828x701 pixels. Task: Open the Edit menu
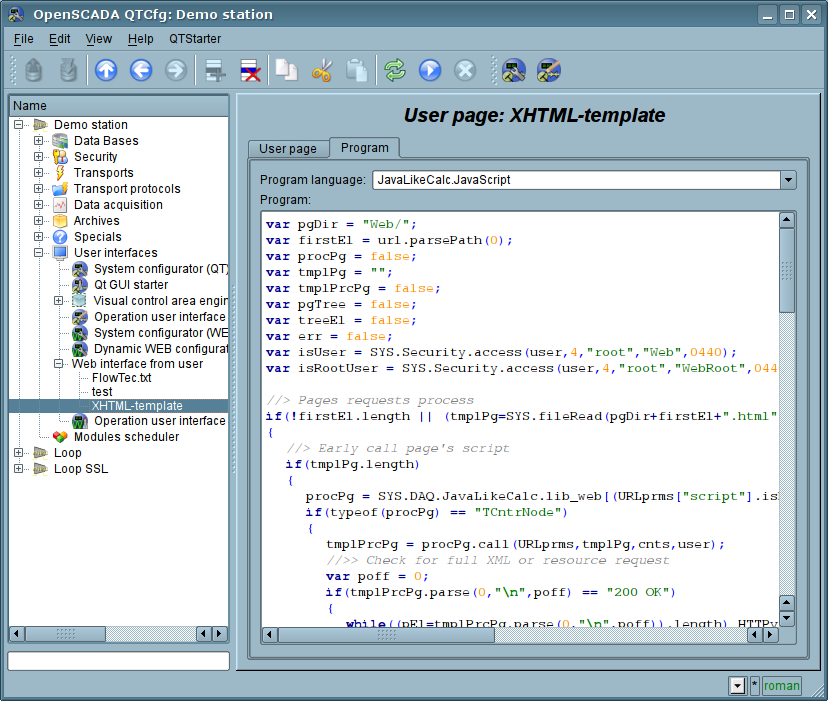click(x=60, y=39)
